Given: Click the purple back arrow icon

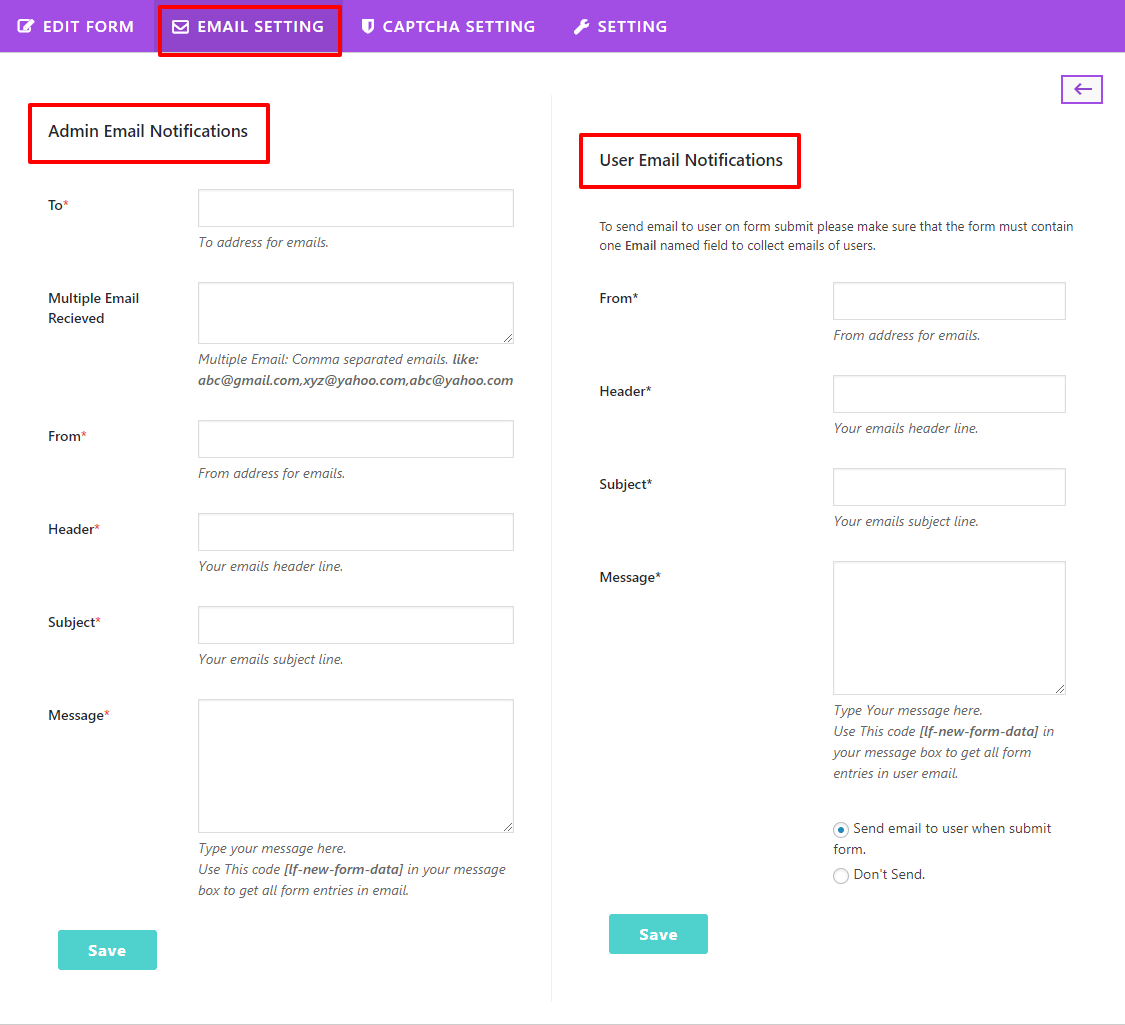Looking at the screenshot, I should pos(1082,89).
